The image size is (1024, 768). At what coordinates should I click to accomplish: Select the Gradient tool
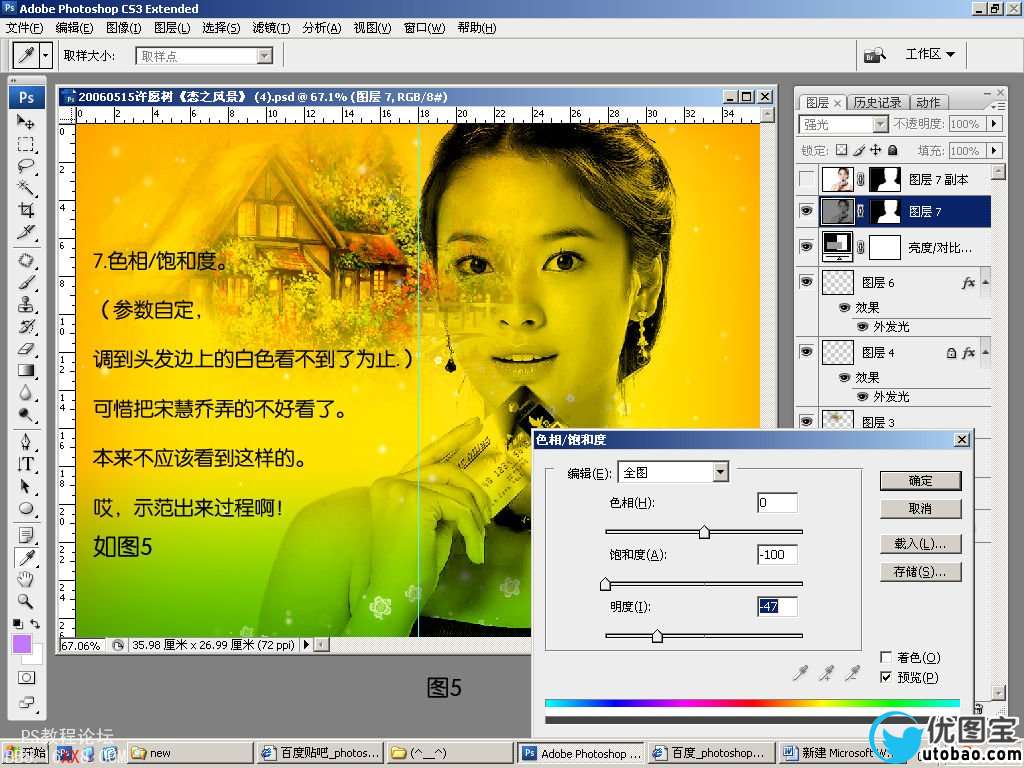tap(25, 370)
